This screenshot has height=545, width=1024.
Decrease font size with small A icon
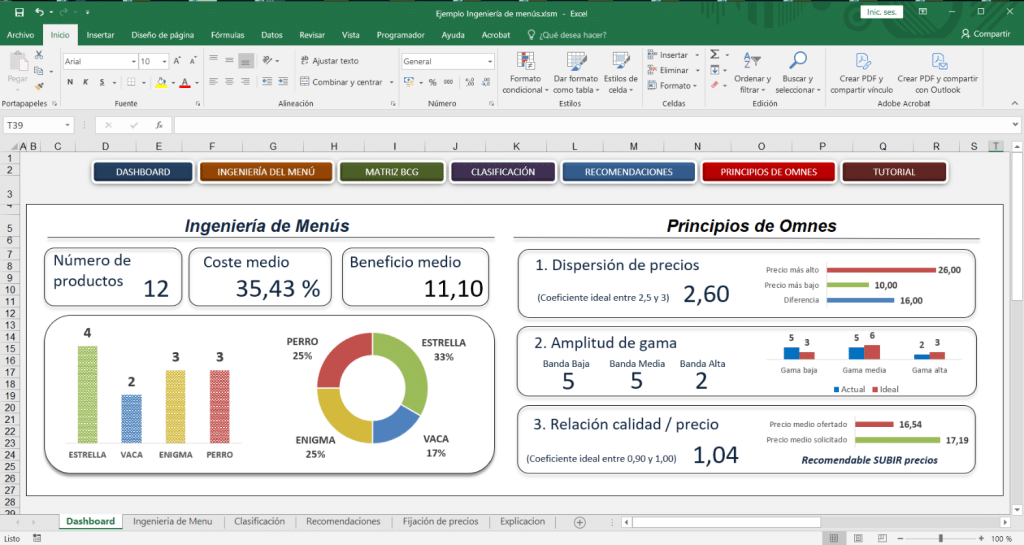193,61
